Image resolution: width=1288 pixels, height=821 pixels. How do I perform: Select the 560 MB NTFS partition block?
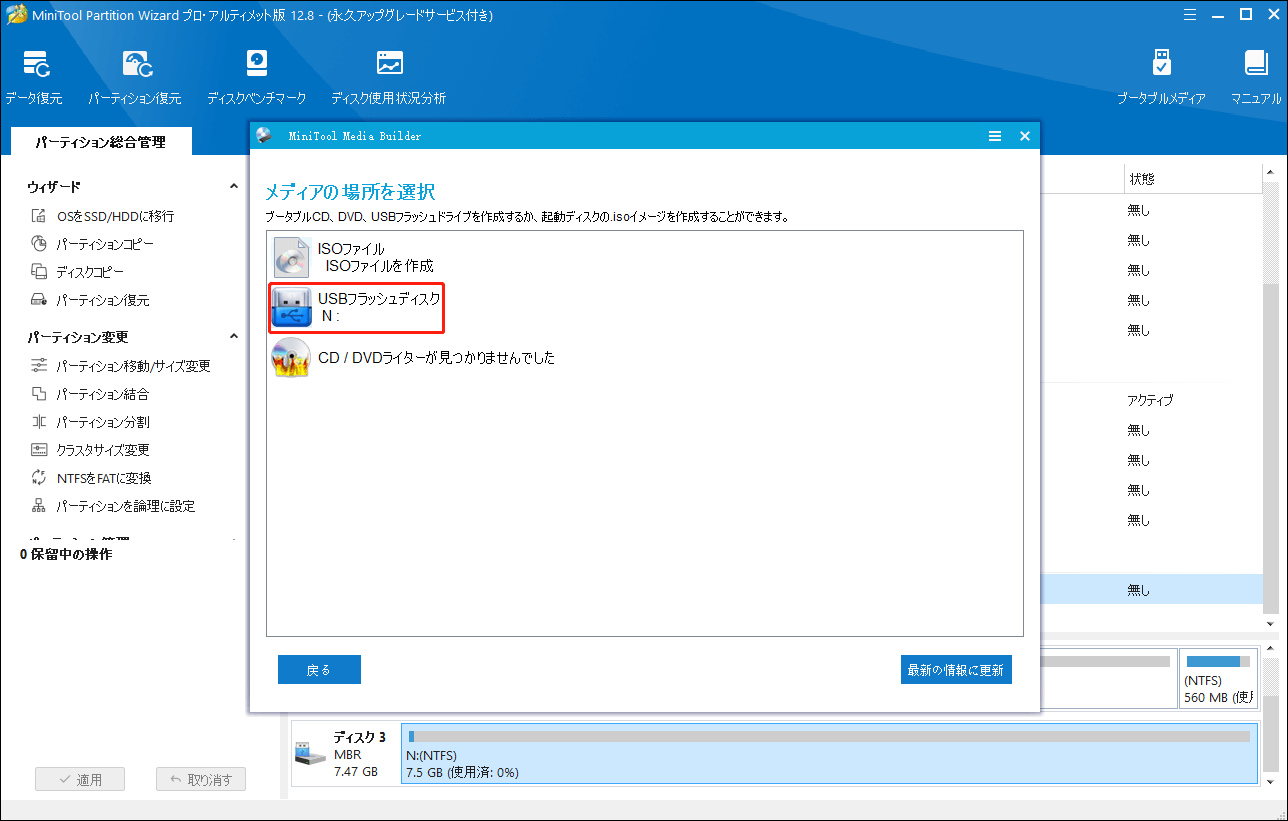(x=1218, y=677)
